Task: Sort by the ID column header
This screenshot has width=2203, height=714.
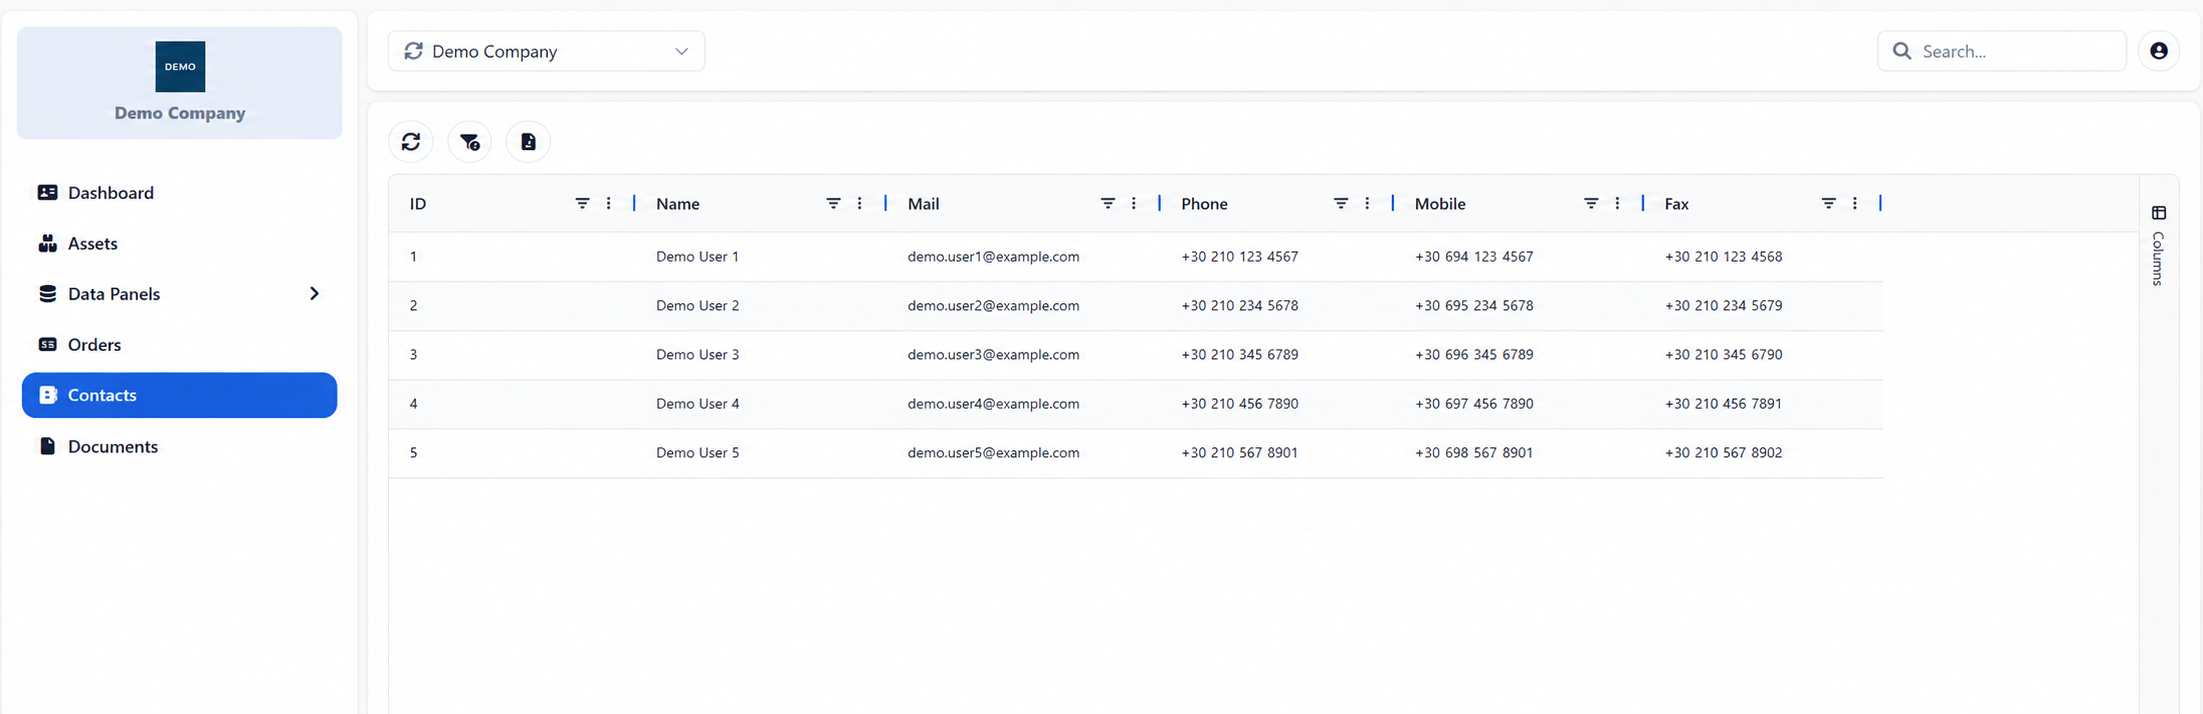Action: click(x=418, y=204)
